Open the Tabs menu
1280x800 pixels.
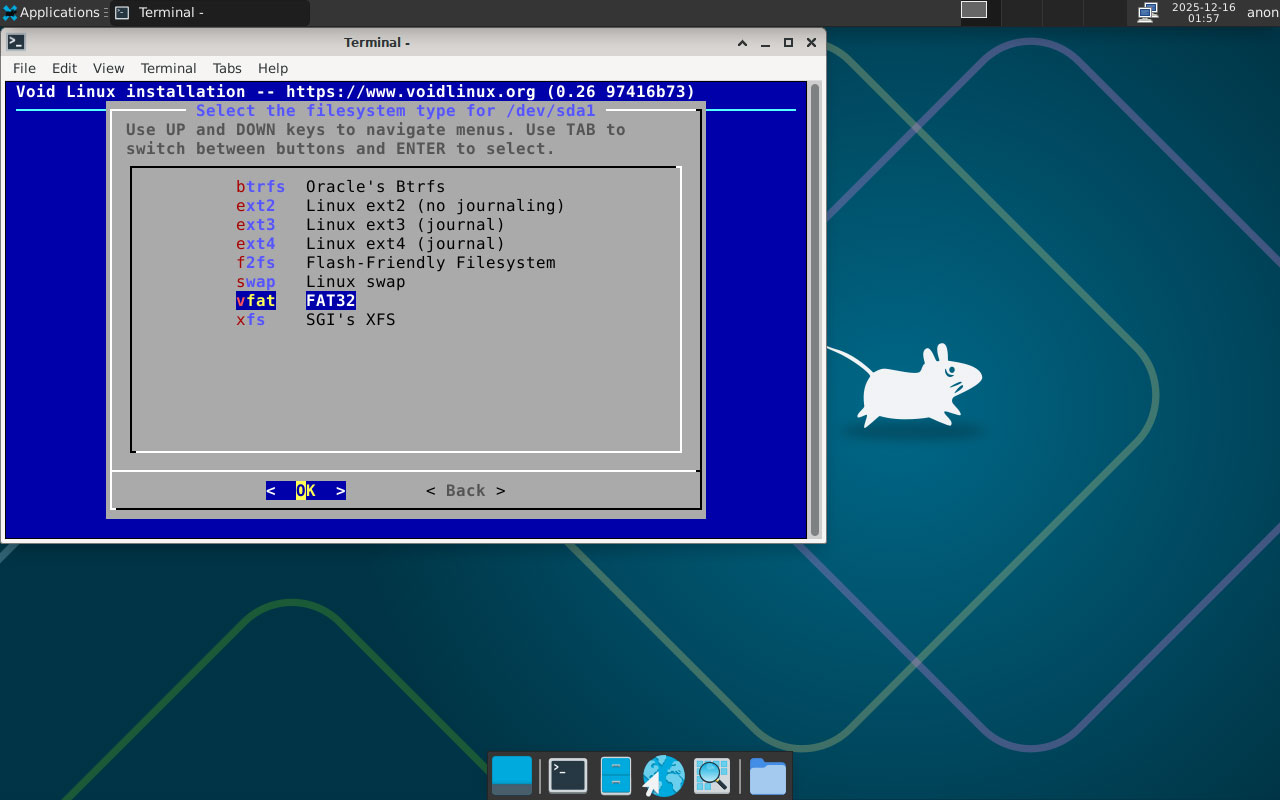tap(227, 68)
